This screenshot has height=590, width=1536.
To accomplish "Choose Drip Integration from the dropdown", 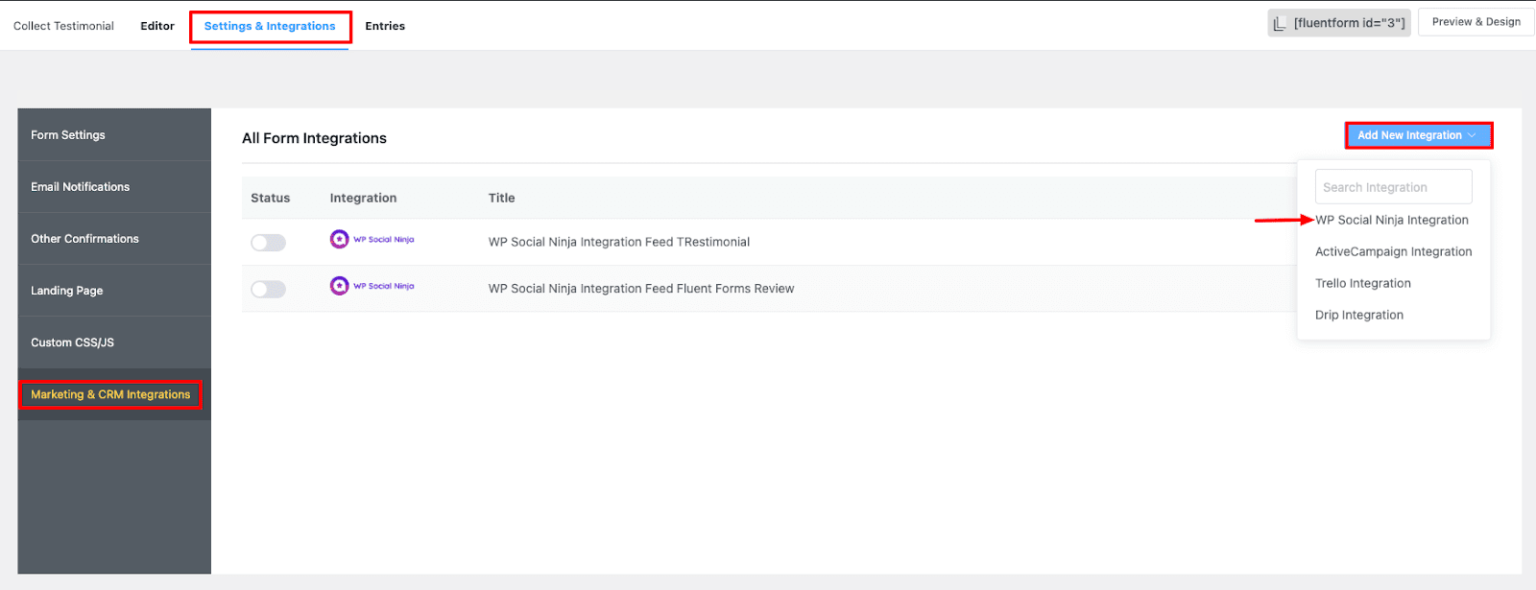I will tap(1358, 314).
